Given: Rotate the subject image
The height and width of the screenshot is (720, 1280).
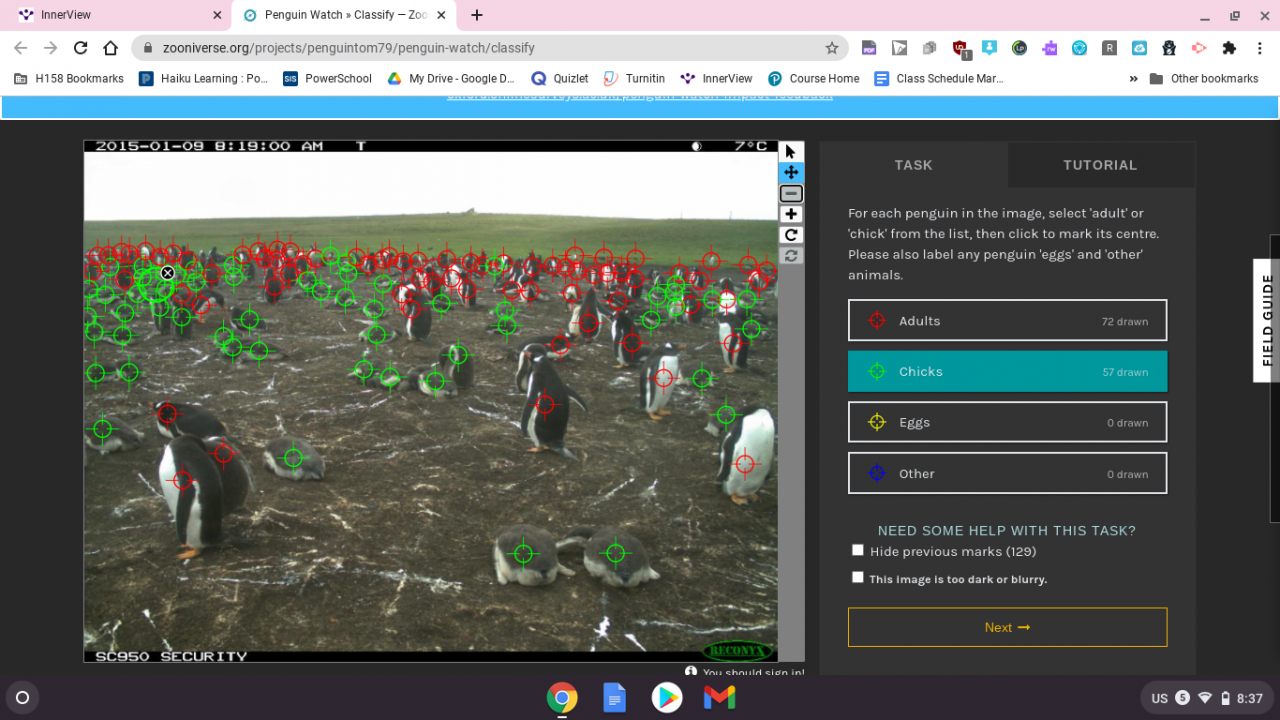Looking at the screenshot, I should click(791, 236).
